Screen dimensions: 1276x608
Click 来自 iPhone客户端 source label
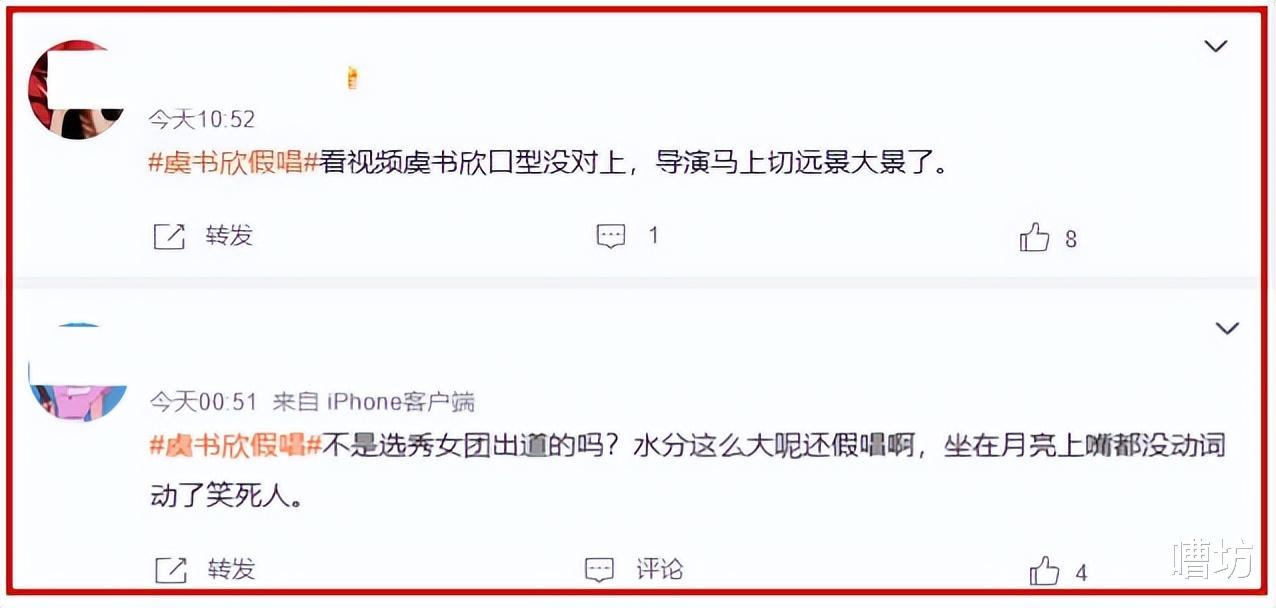[x=374, y=402]
